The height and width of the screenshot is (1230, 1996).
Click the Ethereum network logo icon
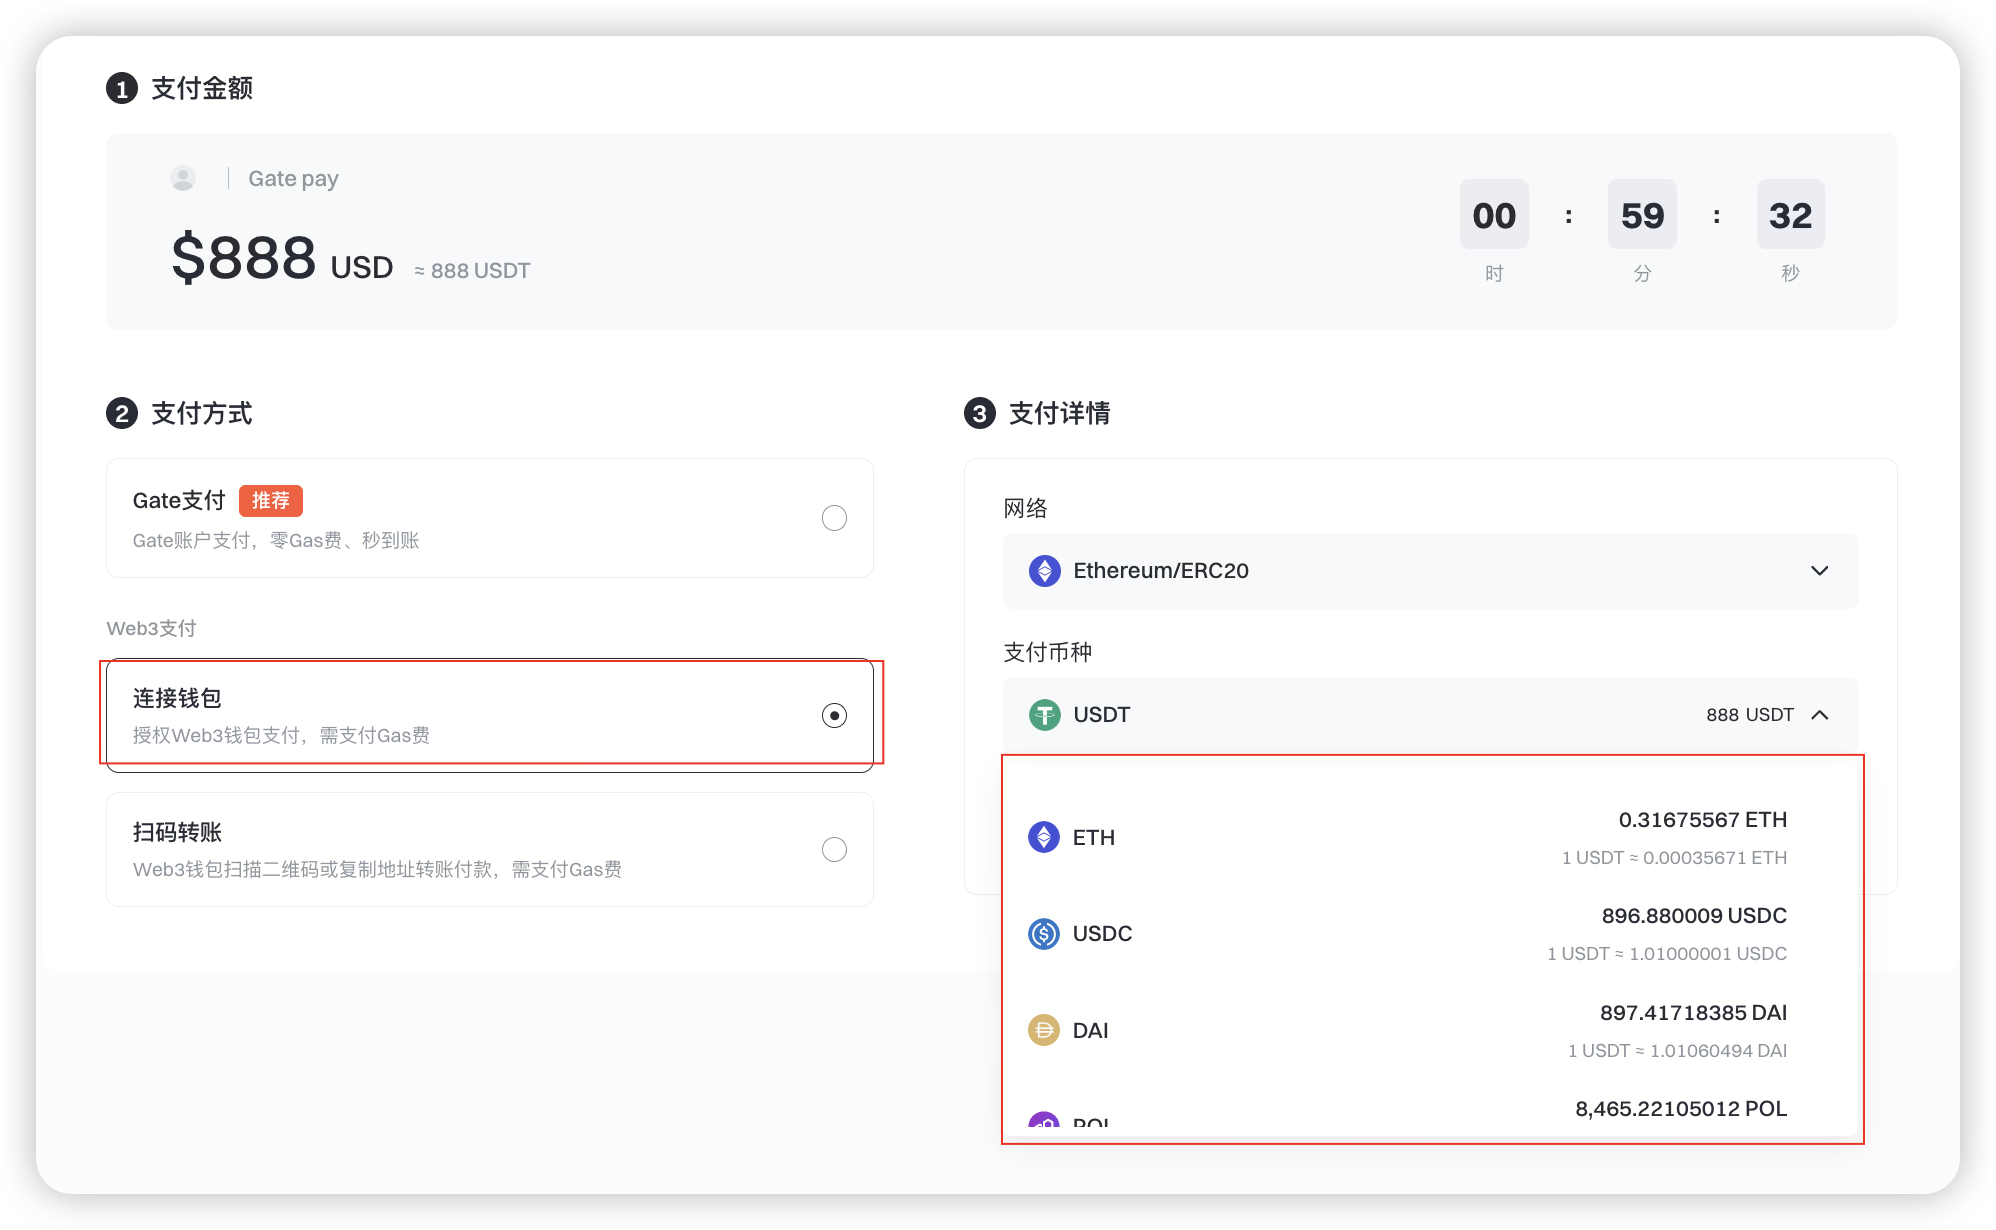pyautogui.click(x=1044, y=571)
